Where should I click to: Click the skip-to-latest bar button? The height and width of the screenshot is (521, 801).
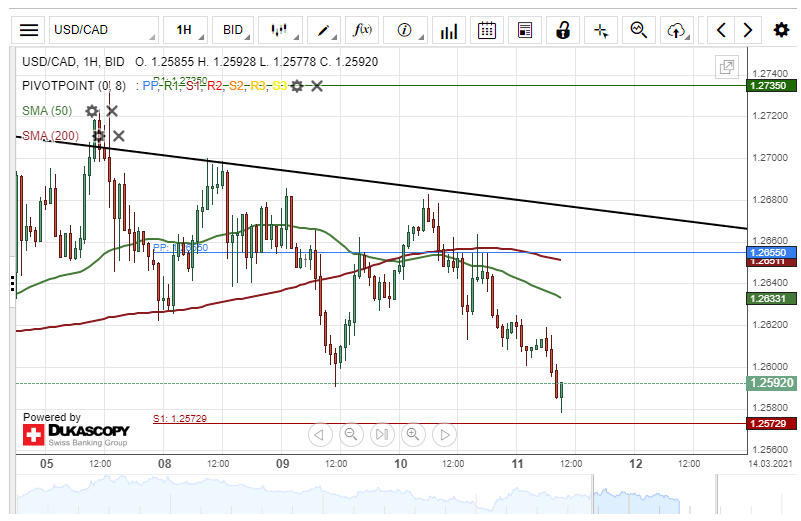pyautogui.click(x=382, y=435)
